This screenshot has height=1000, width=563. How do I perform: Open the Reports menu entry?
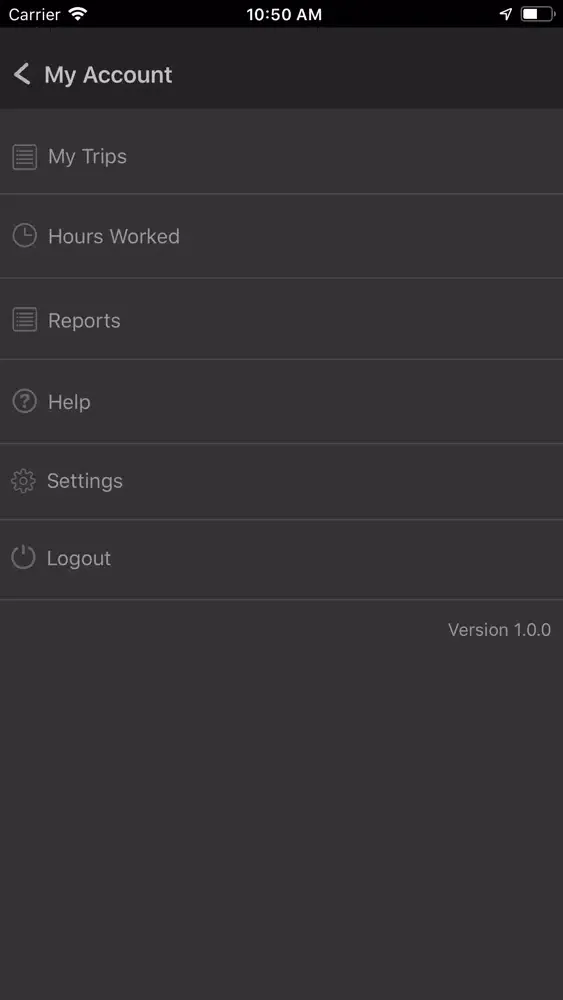tap(281, 319)
